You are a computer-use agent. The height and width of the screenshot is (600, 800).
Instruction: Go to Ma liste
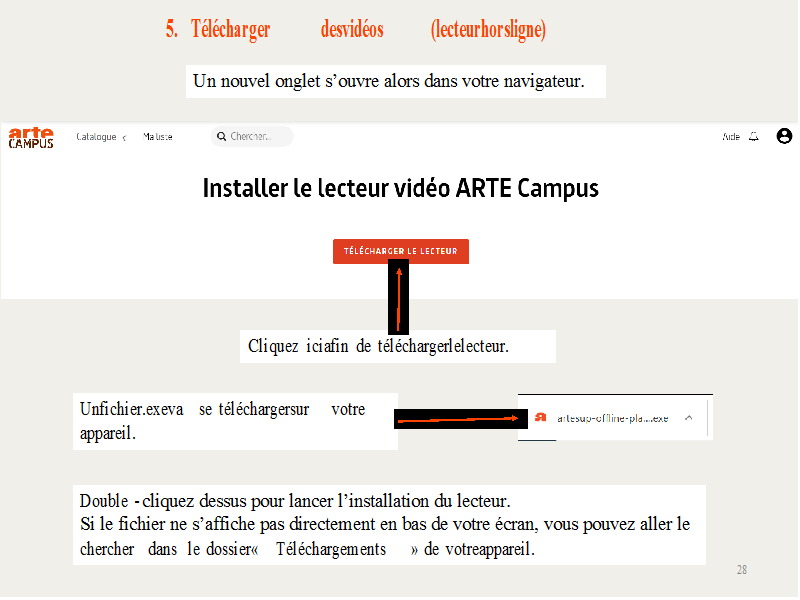click(x=157, y=137)
